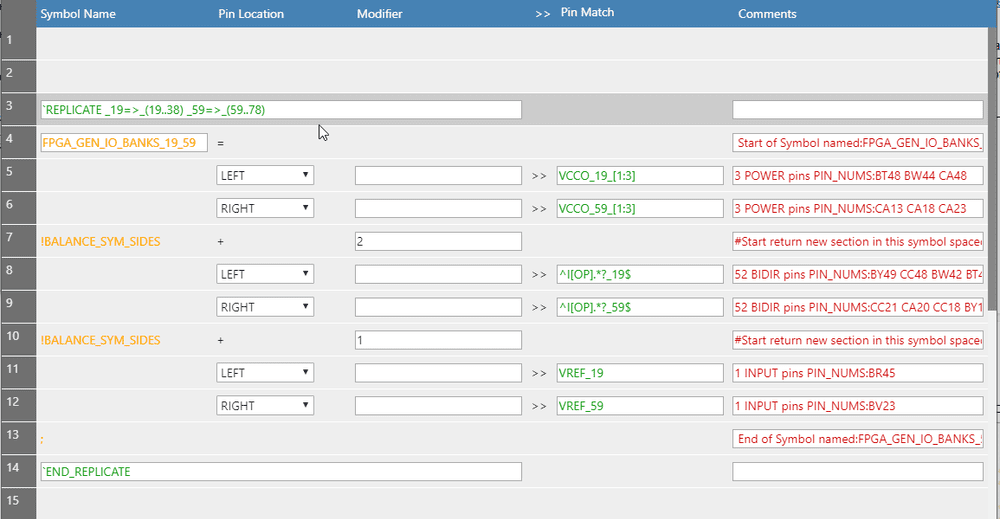This screenshot has width=1000, height=519.
Task: Click the comment listing BT48 BW44 CA48 pins
Action: pos(858,176)
